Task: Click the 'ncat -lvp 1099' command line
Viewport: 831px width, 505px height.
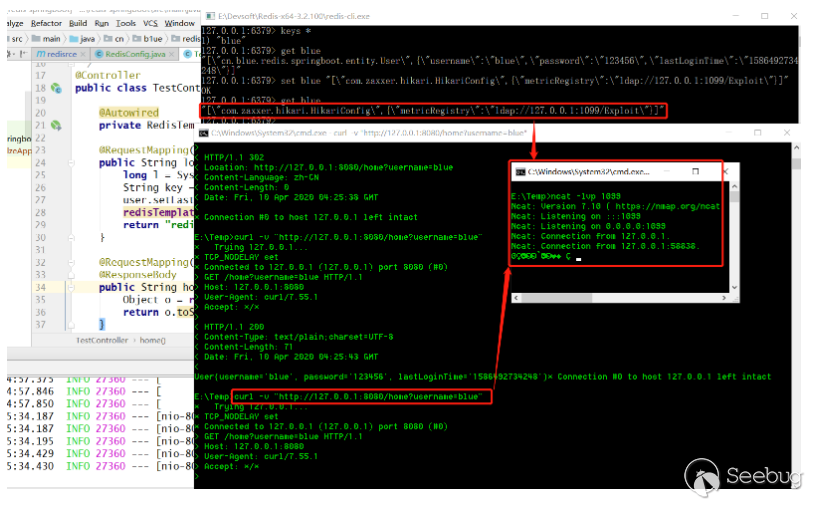Action: (566, 197)
